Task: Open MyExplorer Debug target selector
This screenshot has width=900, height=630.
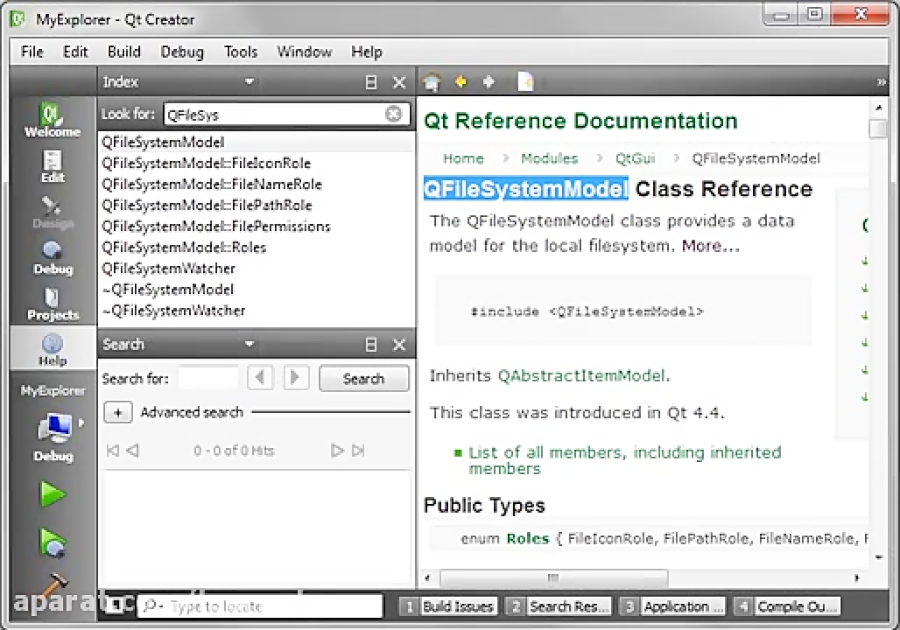Action: (x=53, y=436)
